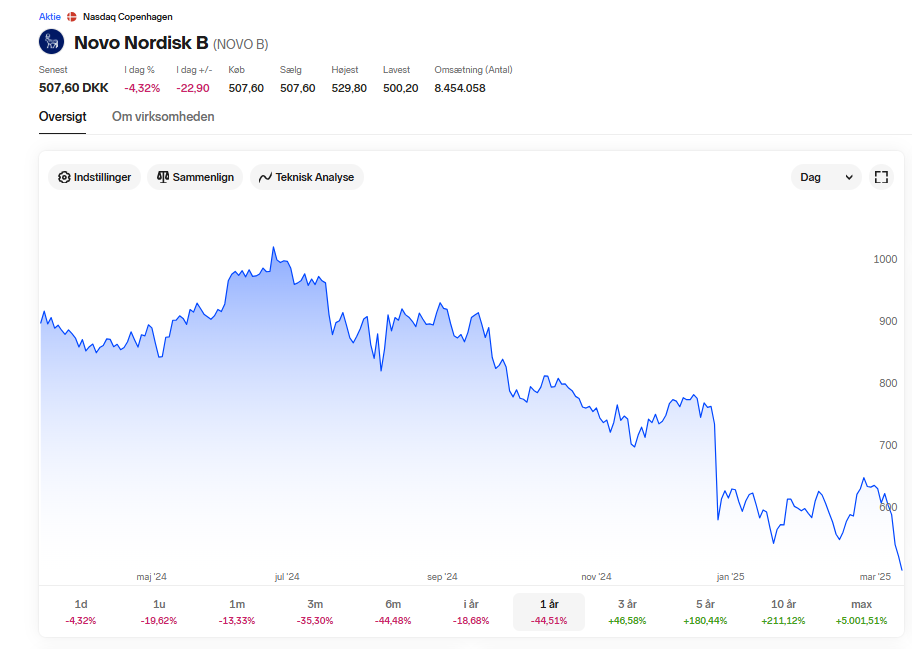912x649 pixels.
Task: Click the Senest column label
Action: (53, 70)
